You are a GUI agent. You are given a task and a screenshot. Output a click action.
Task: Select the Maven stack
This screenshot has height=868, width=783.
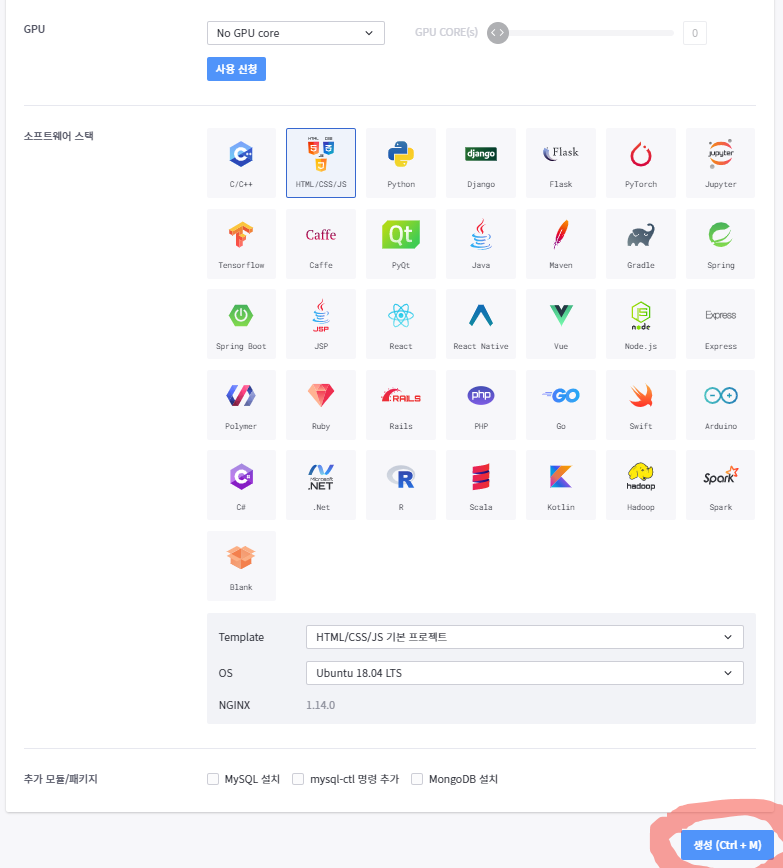coord(561,244)
